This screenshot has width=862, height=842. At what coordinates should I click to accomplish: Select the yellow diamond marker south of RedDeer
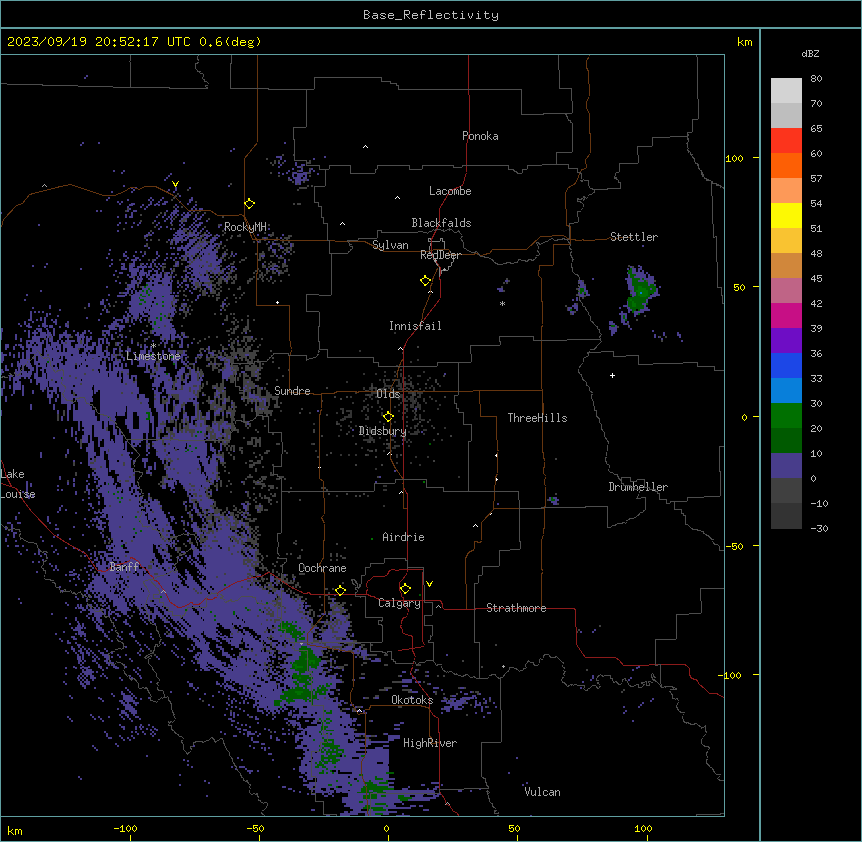[x=426, y=281]
